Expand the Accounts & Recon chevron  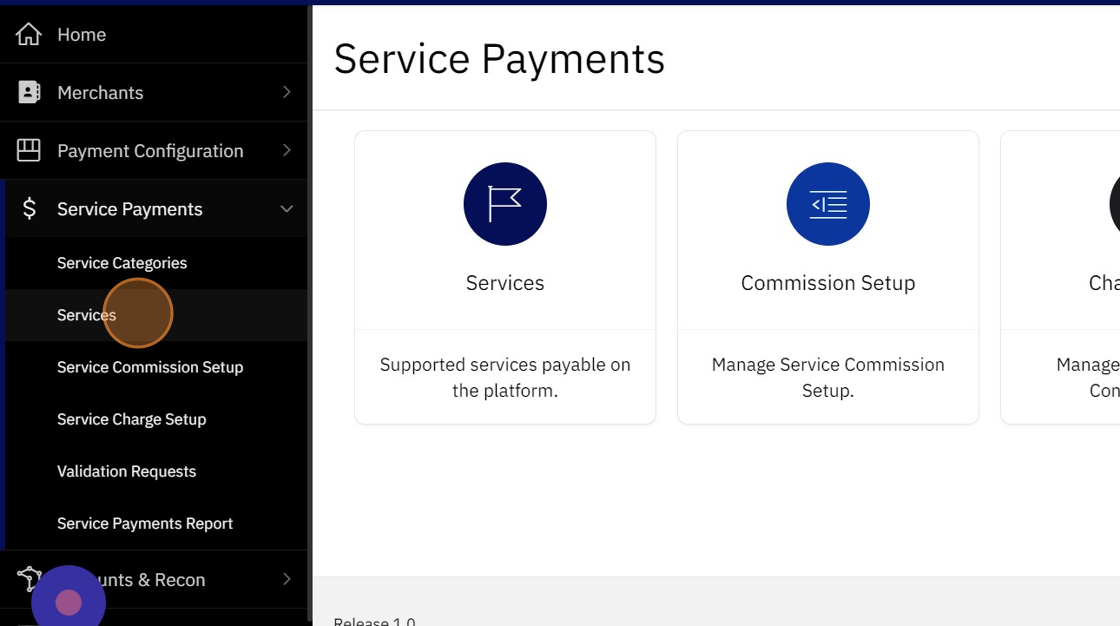point(286,579)
